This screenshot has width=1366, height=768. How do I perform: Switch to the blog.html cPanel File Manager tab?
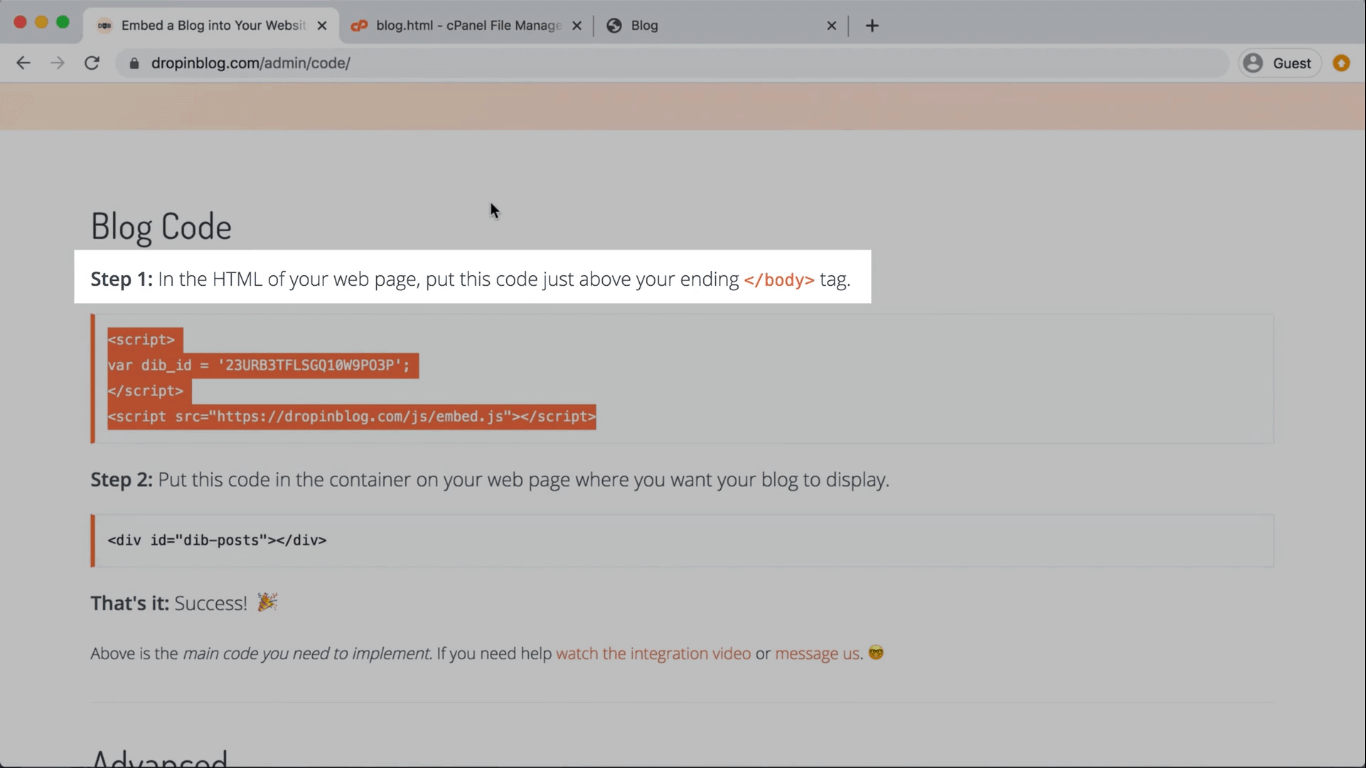(x=466, y=26)
